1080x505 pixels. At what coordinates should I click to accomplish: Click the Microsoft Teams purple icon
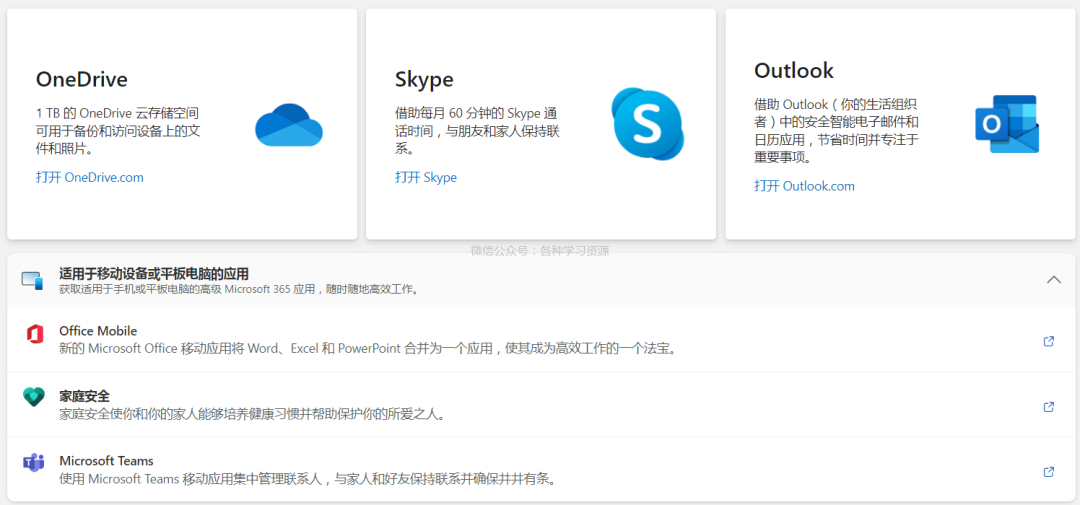coord(33,462)
